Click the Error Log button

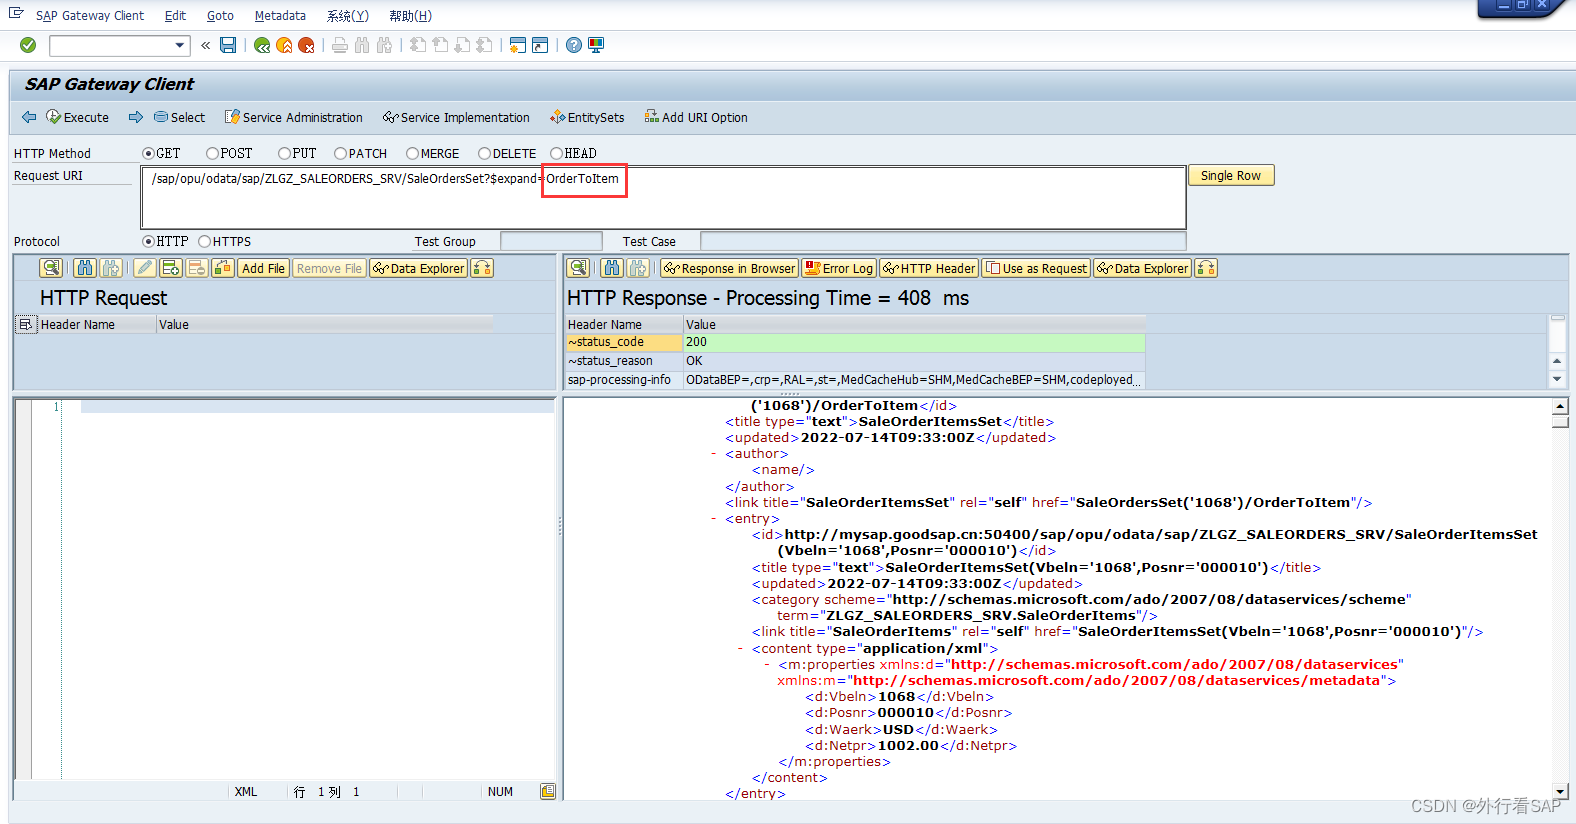point(839,268)
